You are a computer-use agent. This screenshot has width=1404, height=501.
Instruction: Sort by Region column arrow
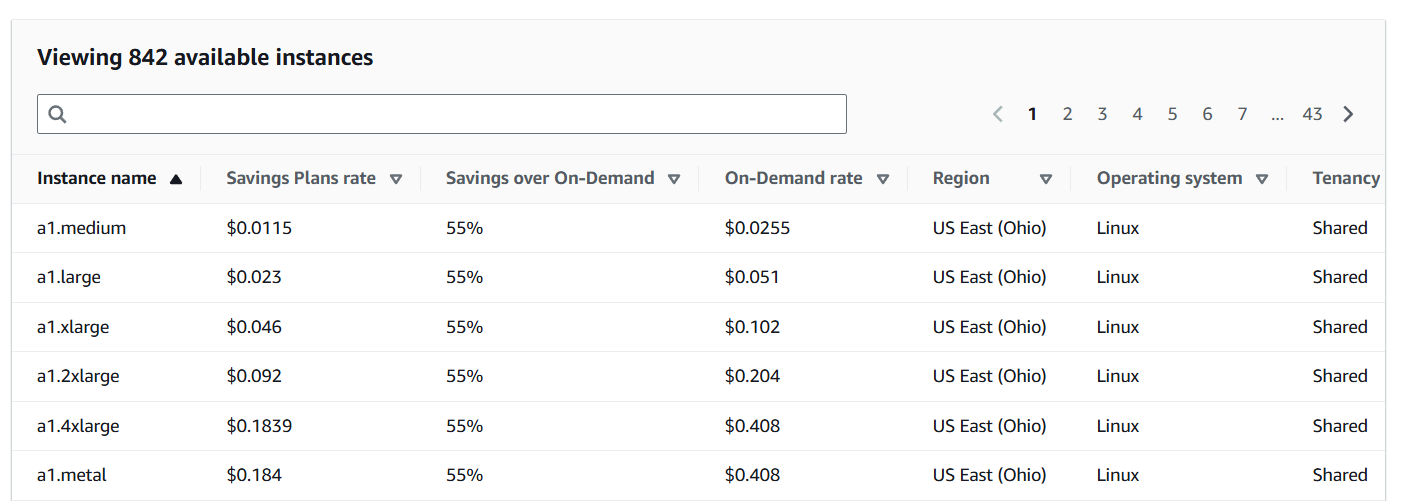click(1046, 179)
